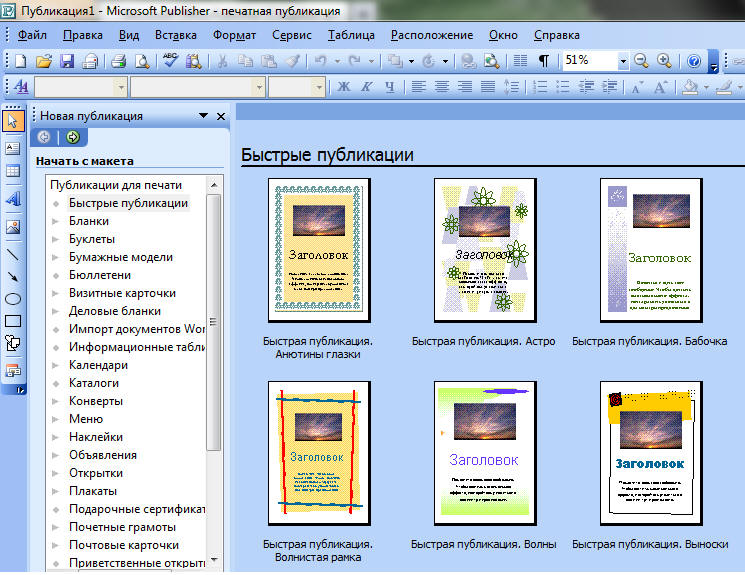745x575 pixels.
Task: Choose the Астро template thumbnail
Action: (x=485, y=250)
